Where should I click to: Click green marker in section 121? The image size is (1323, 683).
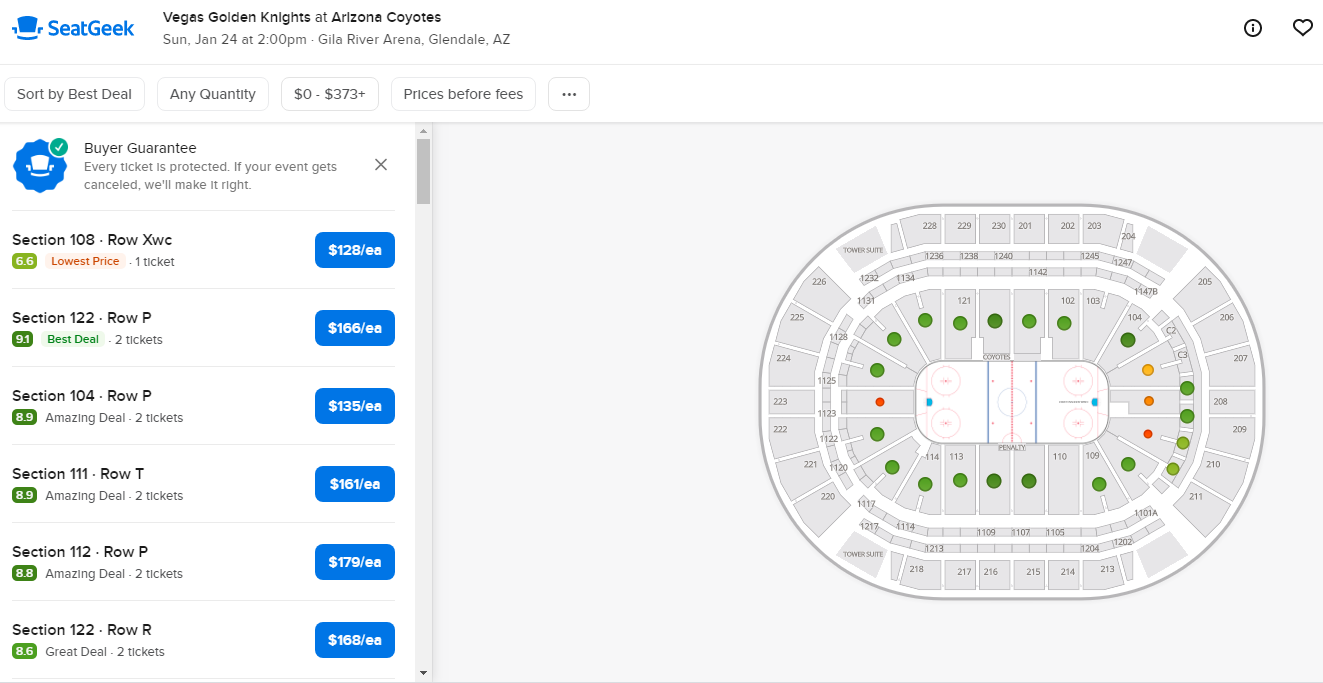[x=960, y=323]
